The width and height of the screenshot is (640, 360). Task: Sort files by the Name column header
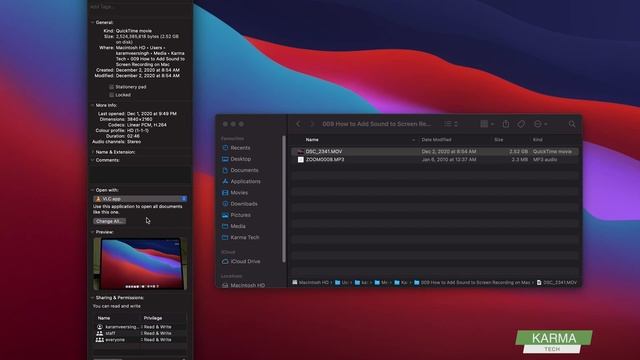312,140
